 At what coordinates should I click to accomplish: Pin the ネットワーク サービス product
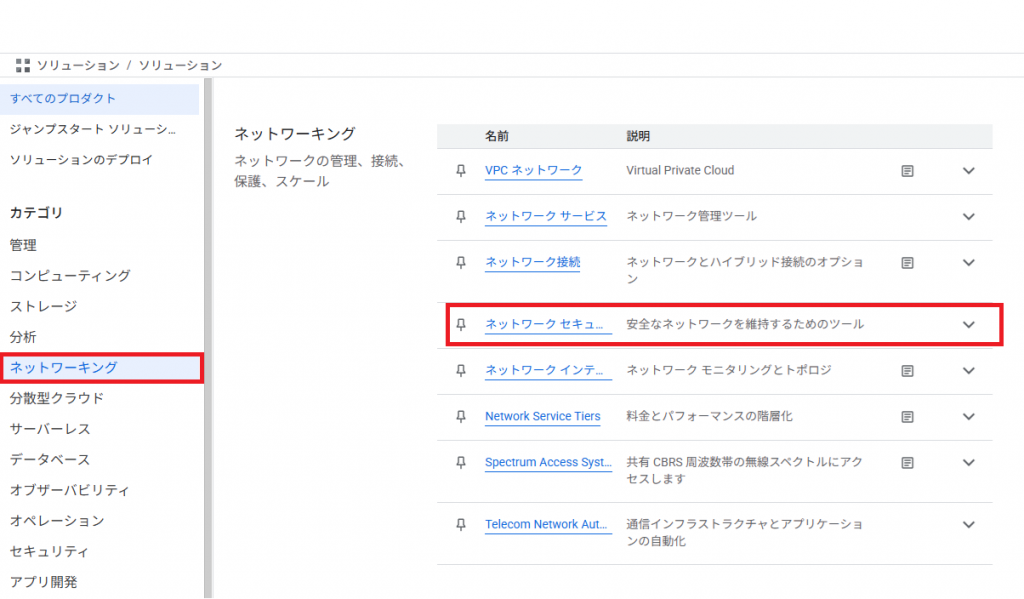tap(461, 216)
